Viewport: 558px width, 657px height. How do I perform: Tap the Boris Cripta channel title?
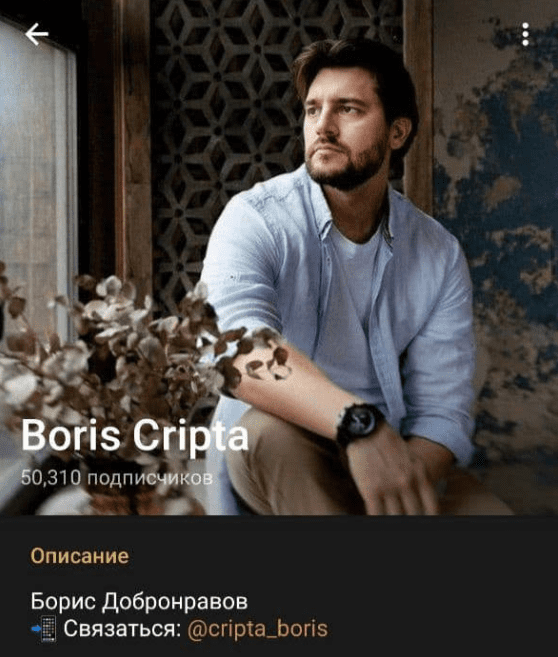coord(134,436)
